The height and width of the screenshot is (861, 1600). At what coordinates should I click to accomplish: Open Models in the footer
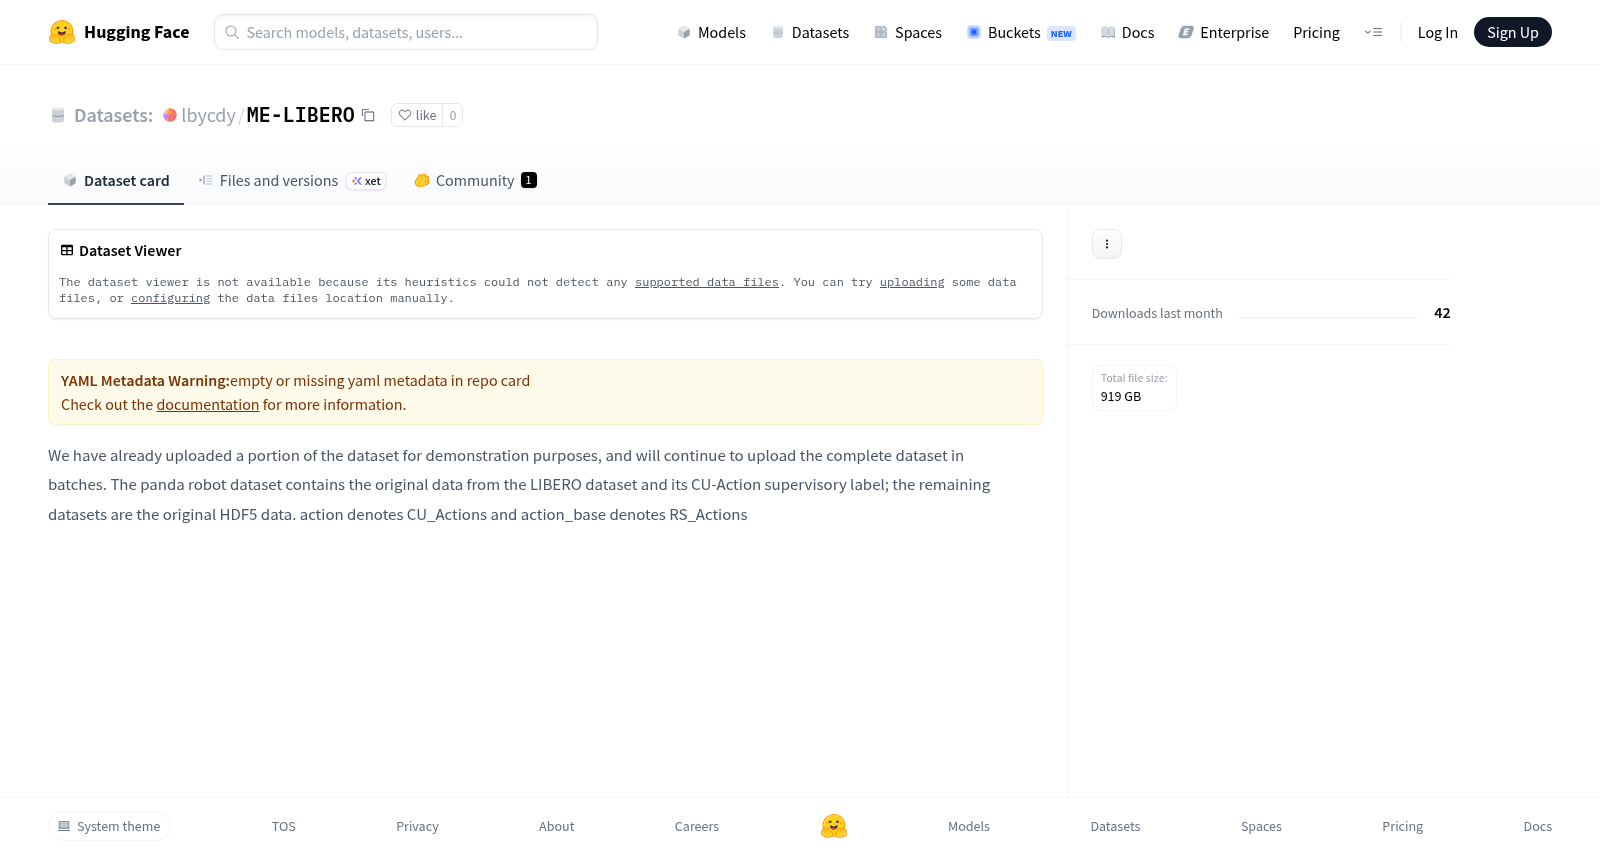click(969, 827)
